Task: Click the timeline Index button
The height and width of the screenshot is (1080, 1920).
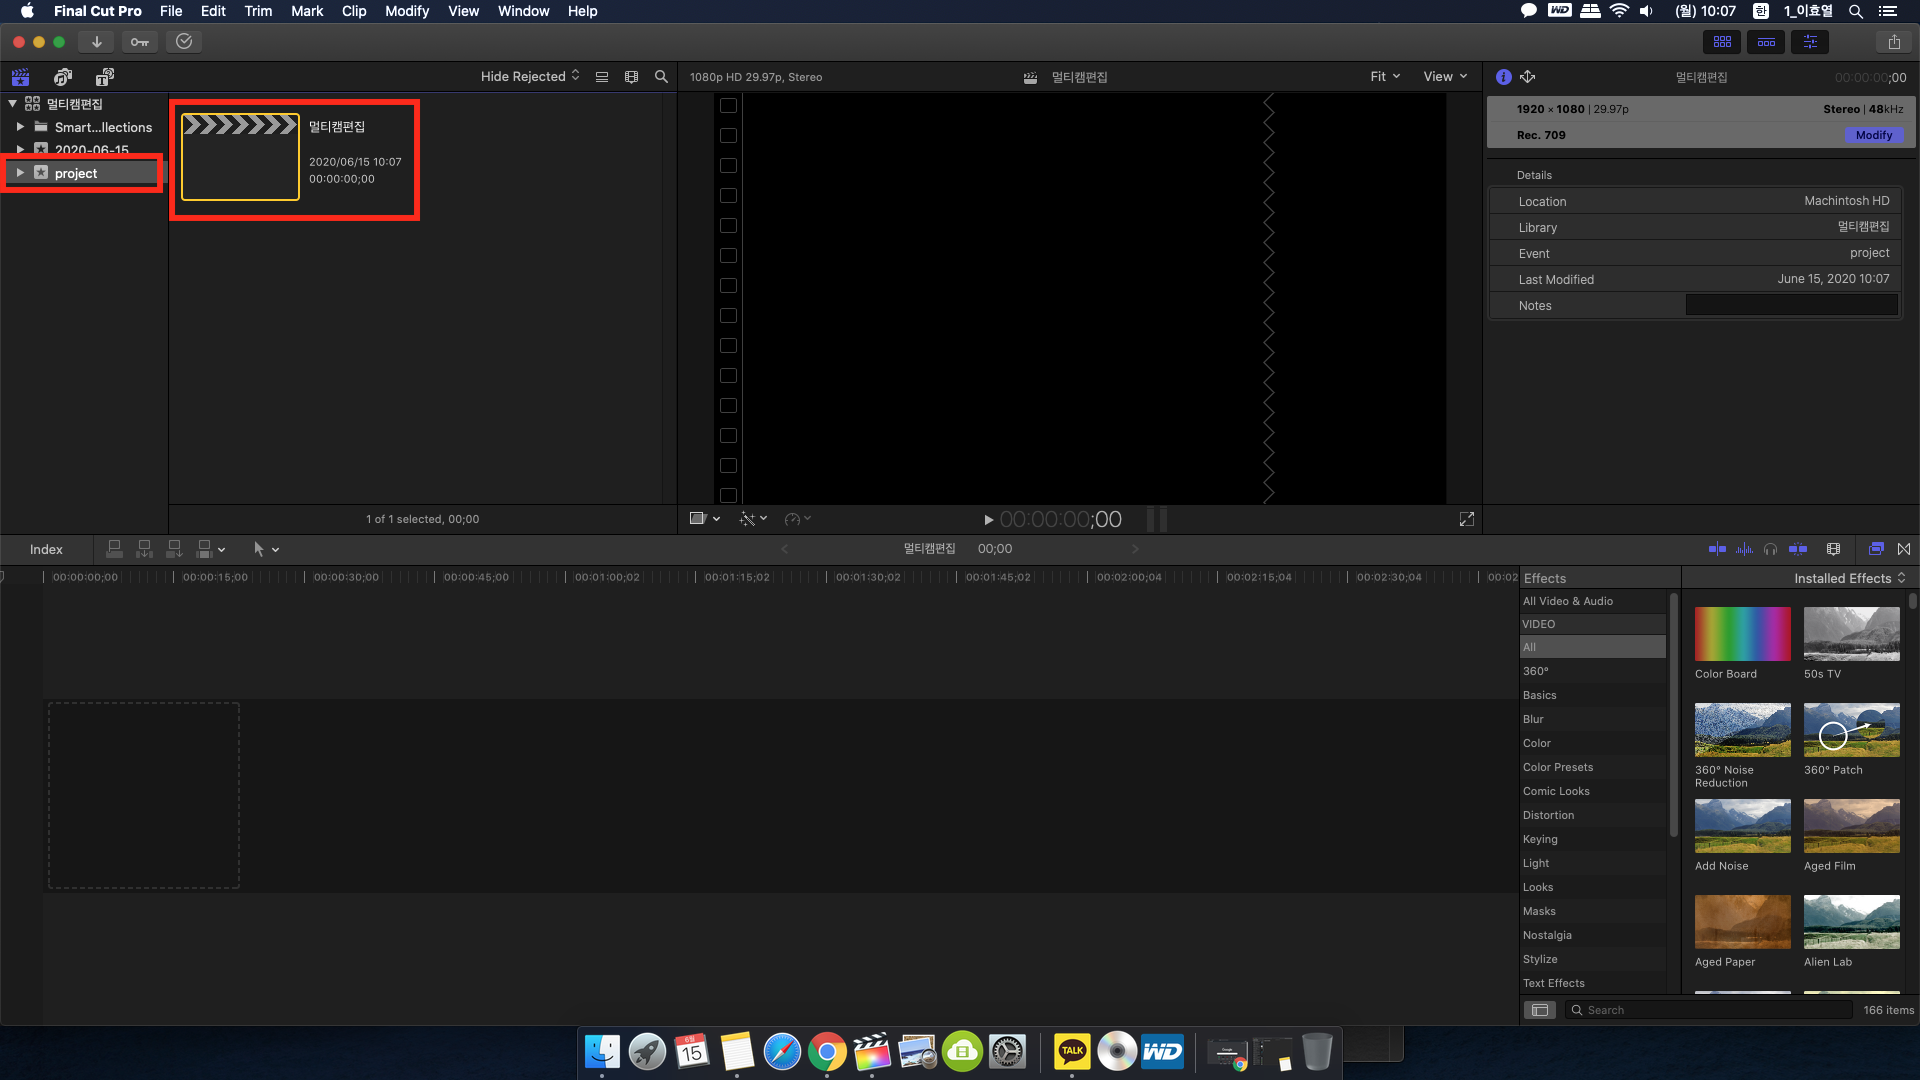Action: [46, 549]
